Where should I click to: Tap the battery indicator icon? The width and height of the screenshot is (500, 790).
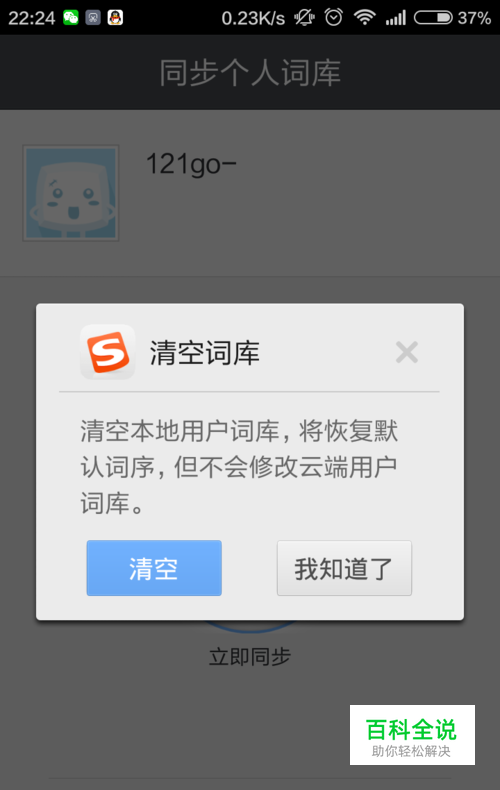433,18
